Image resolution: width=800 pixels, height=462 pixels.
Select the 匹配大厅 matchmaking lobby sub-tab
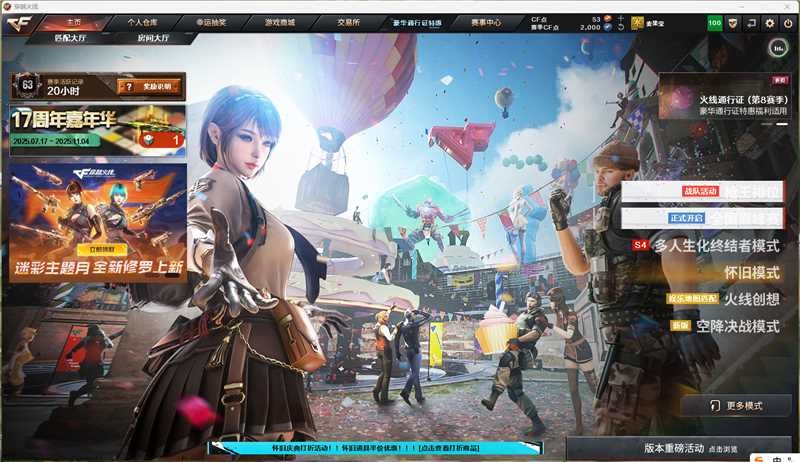pyautogui.click(x=70, y=38)
